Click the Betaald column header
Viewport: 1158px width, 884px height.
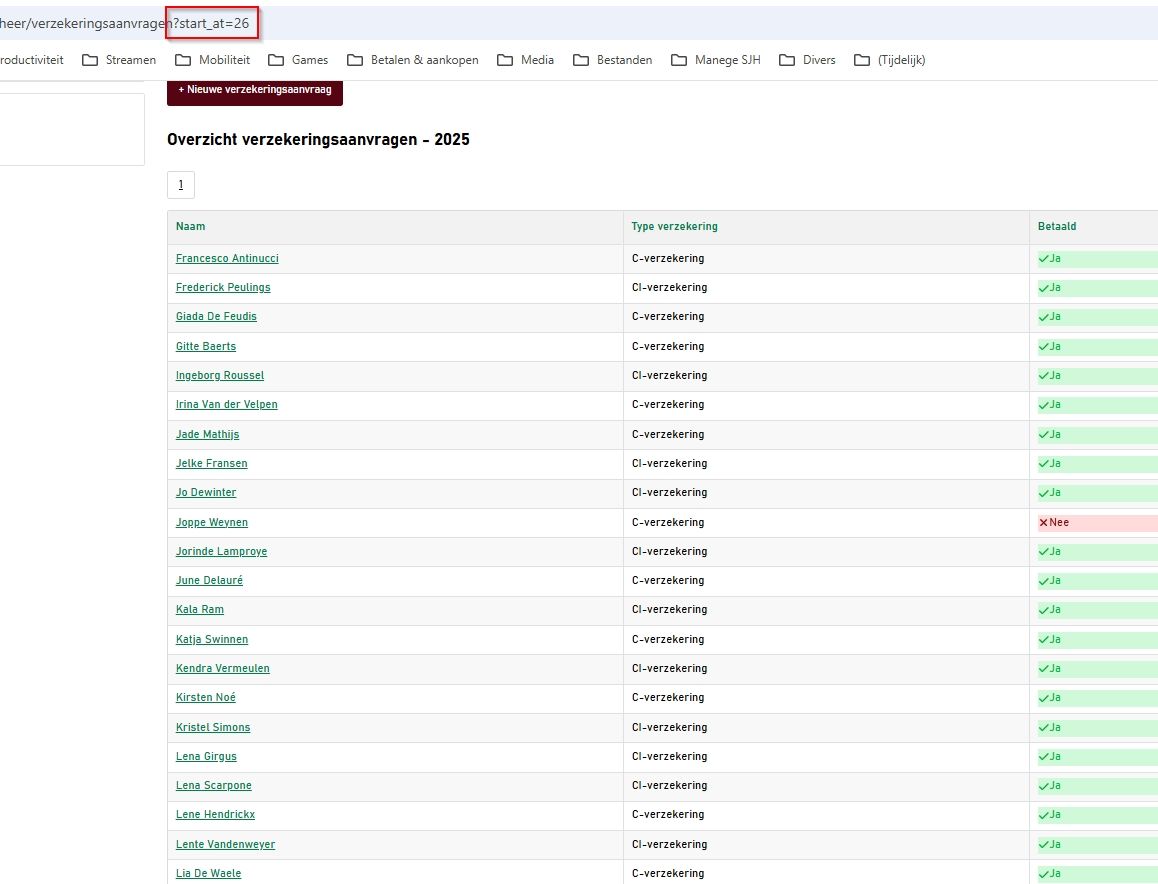pos(1057,227)
